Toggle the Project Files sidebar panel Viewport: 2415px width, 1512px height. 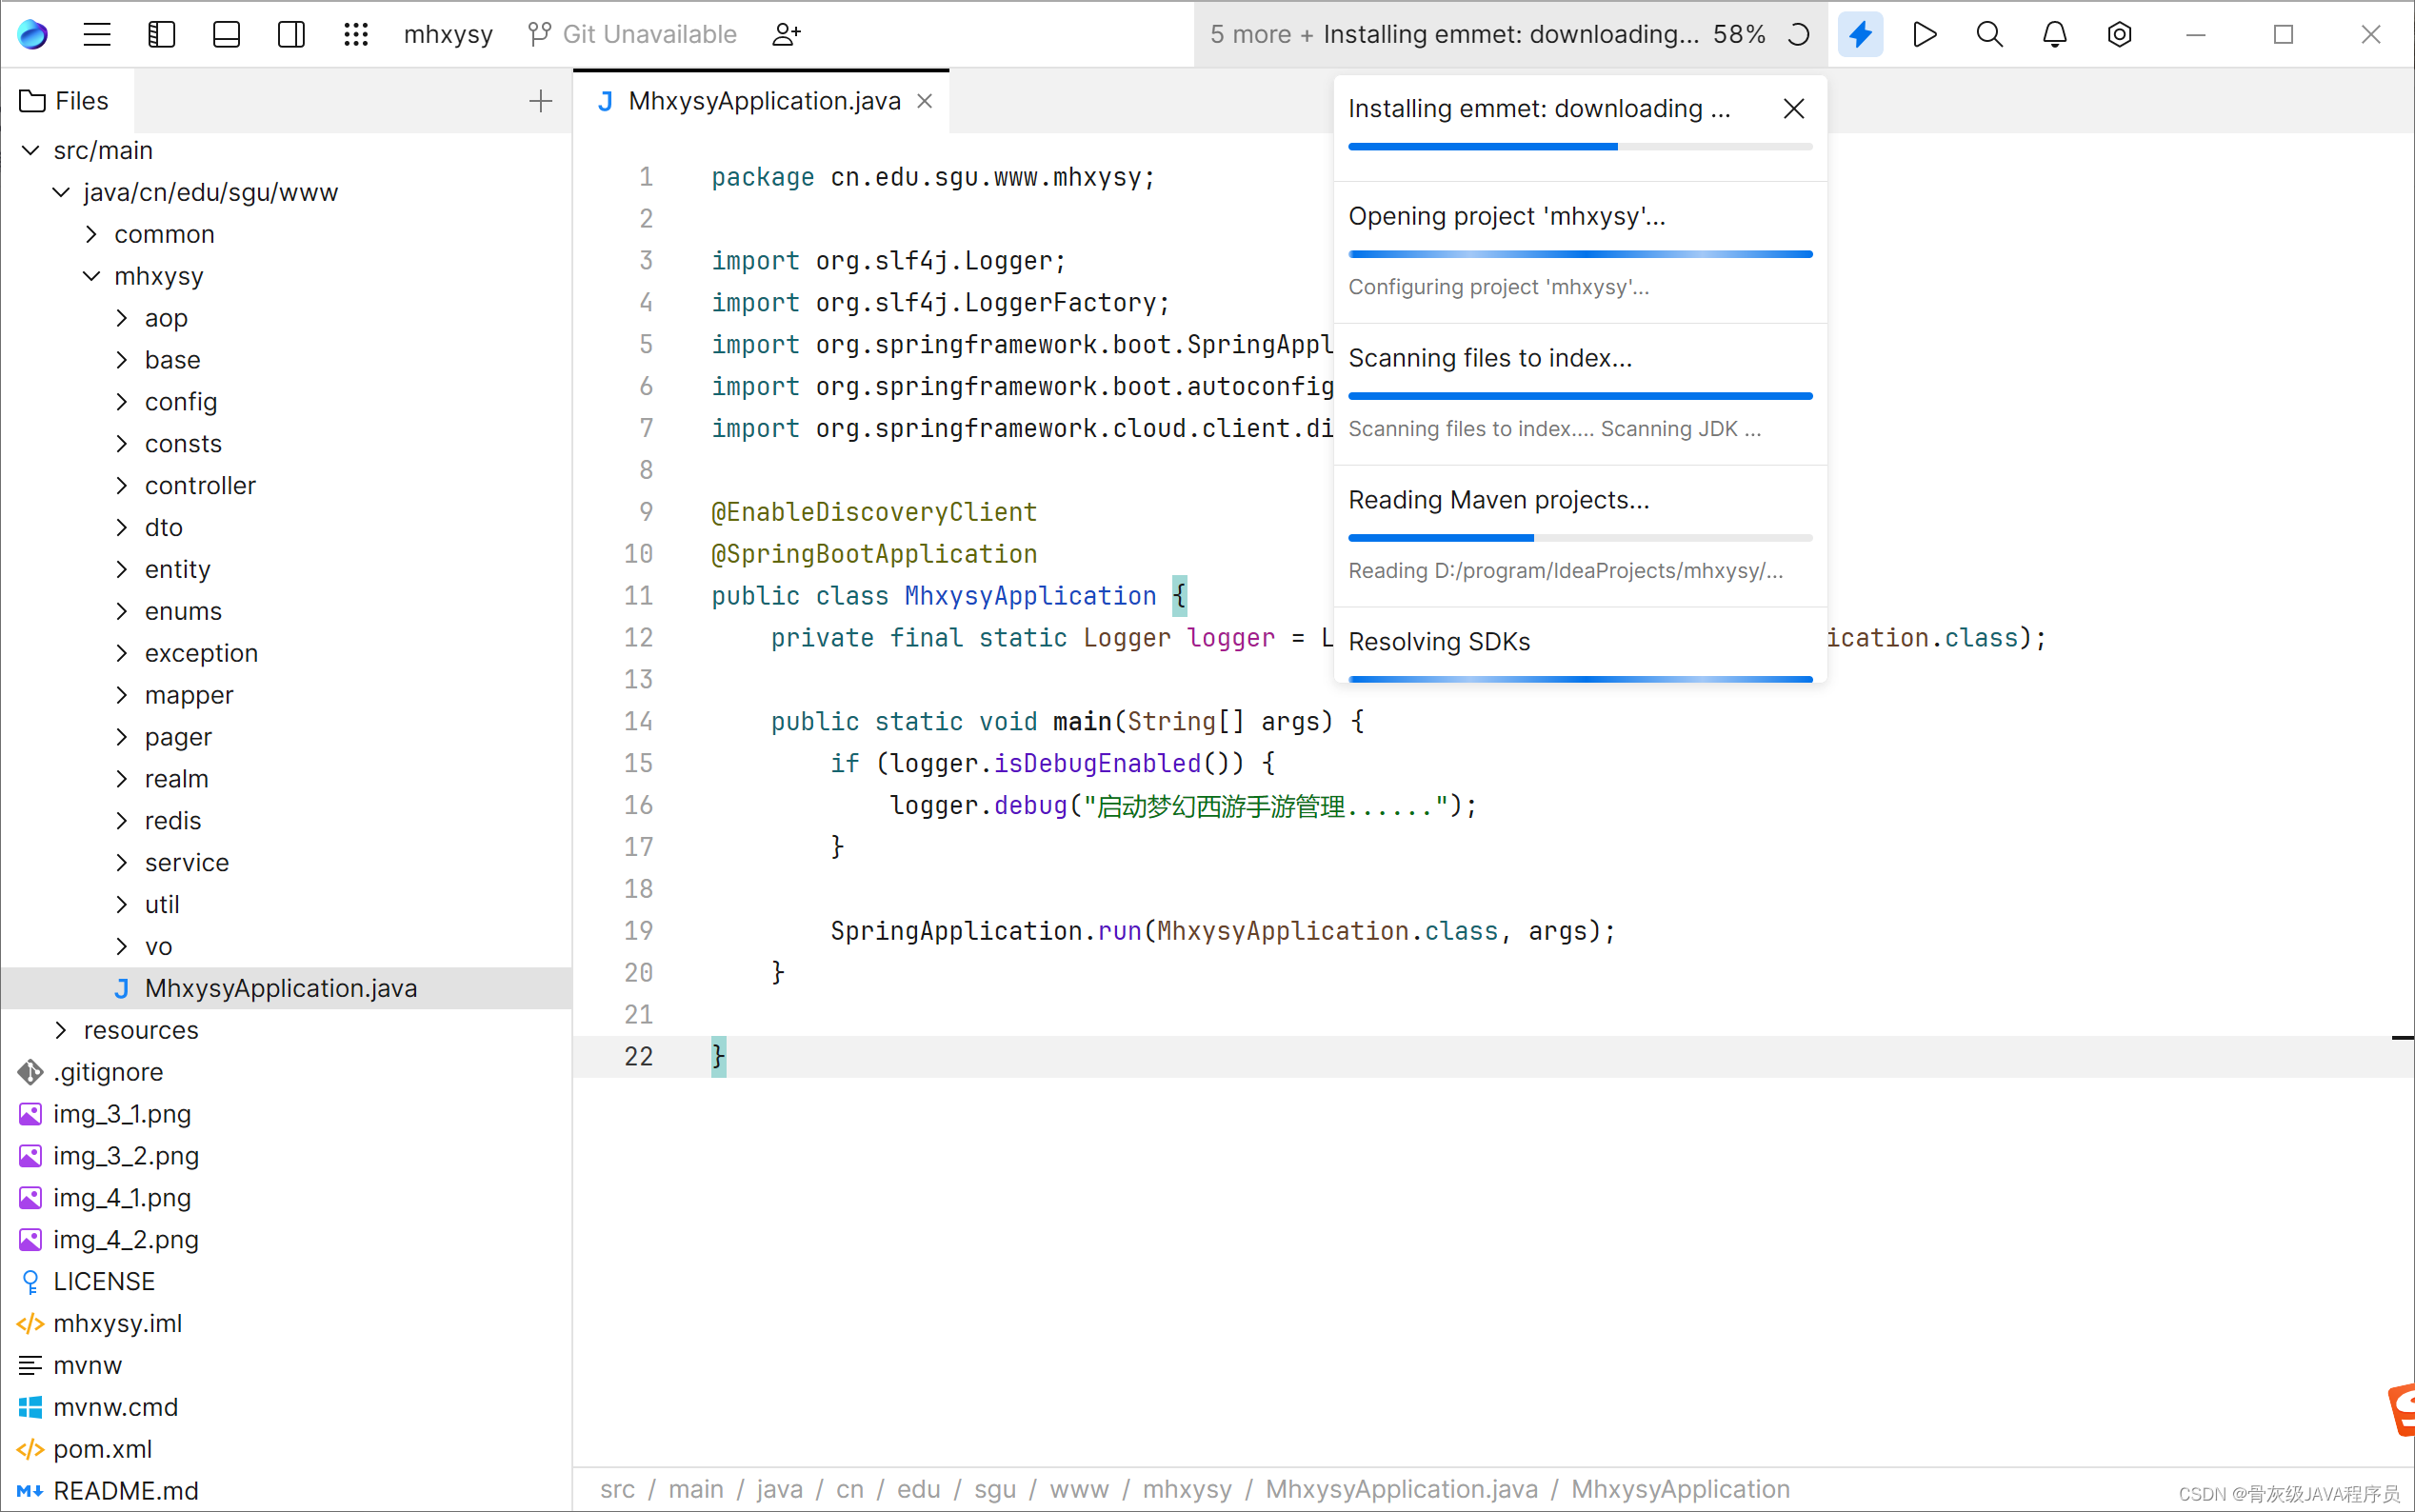[x=162, y=33]
